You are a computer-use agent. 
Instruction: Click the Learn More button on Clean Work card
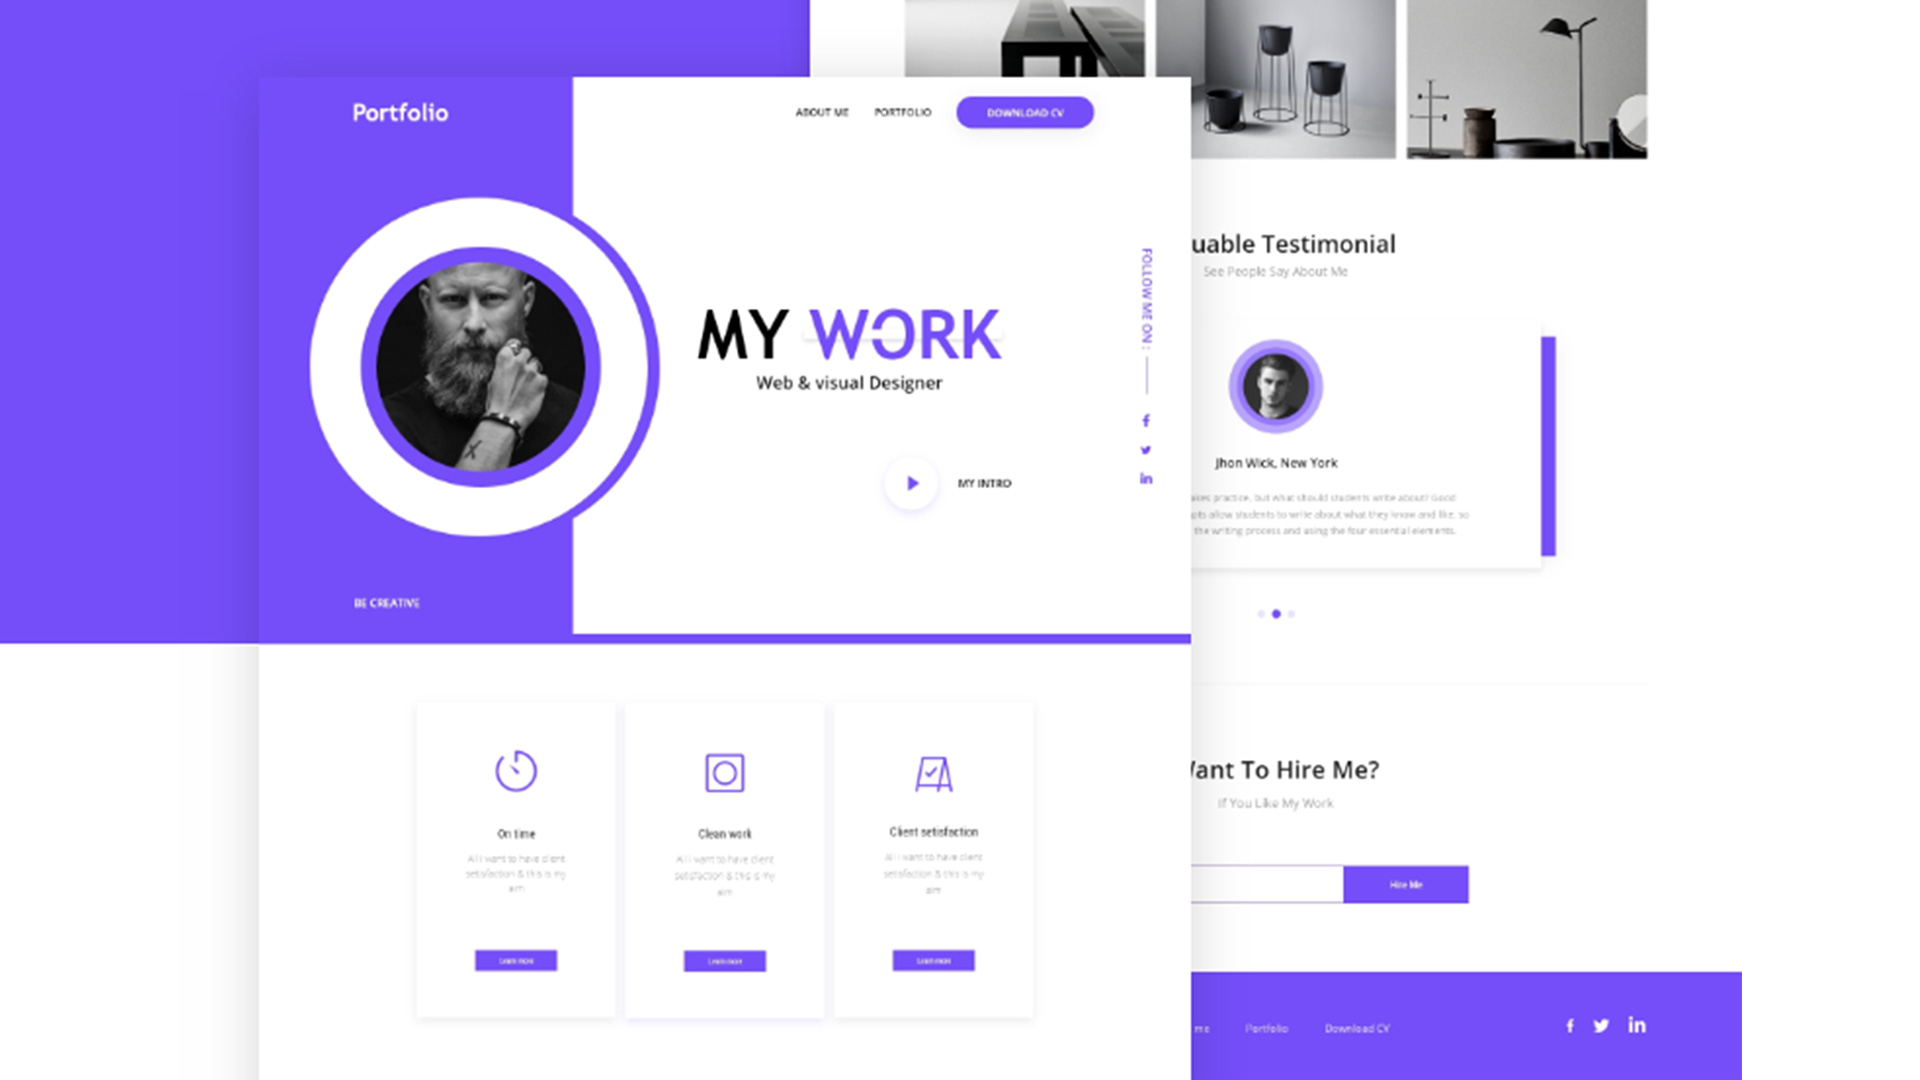725,960
